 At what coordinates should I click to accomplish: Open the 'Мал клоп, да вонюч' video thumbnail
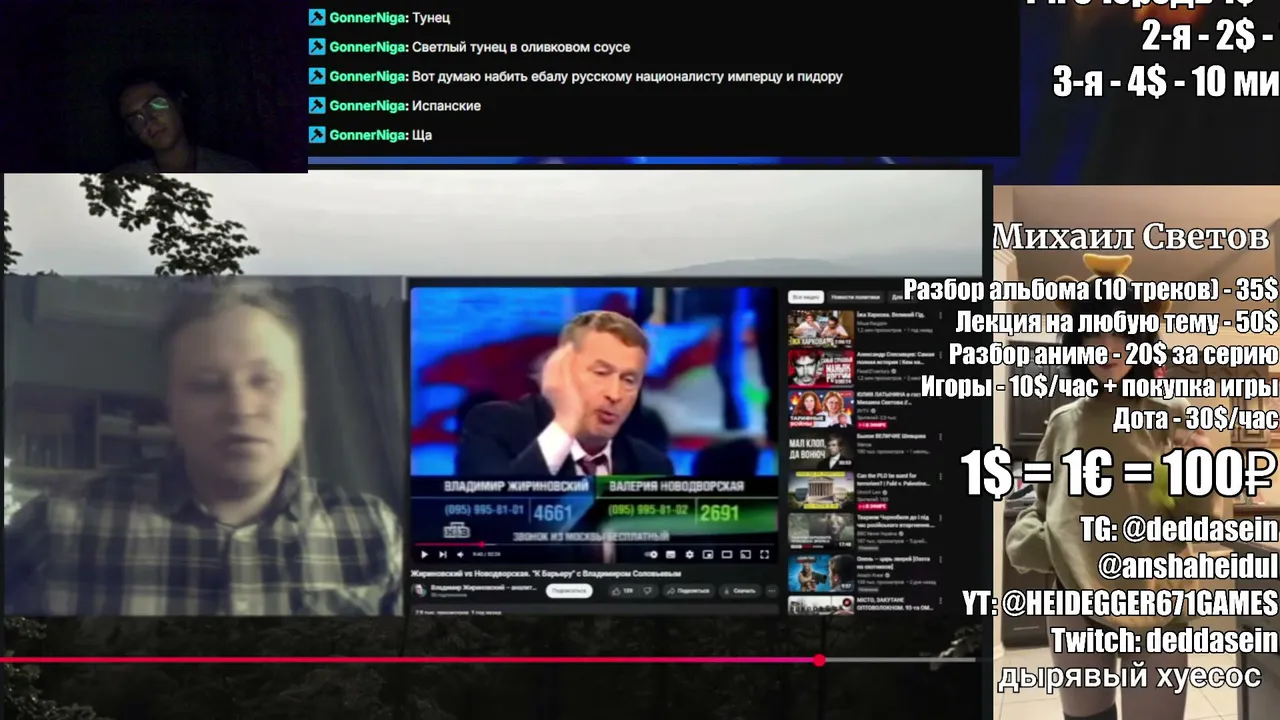(x=820, y=450)
